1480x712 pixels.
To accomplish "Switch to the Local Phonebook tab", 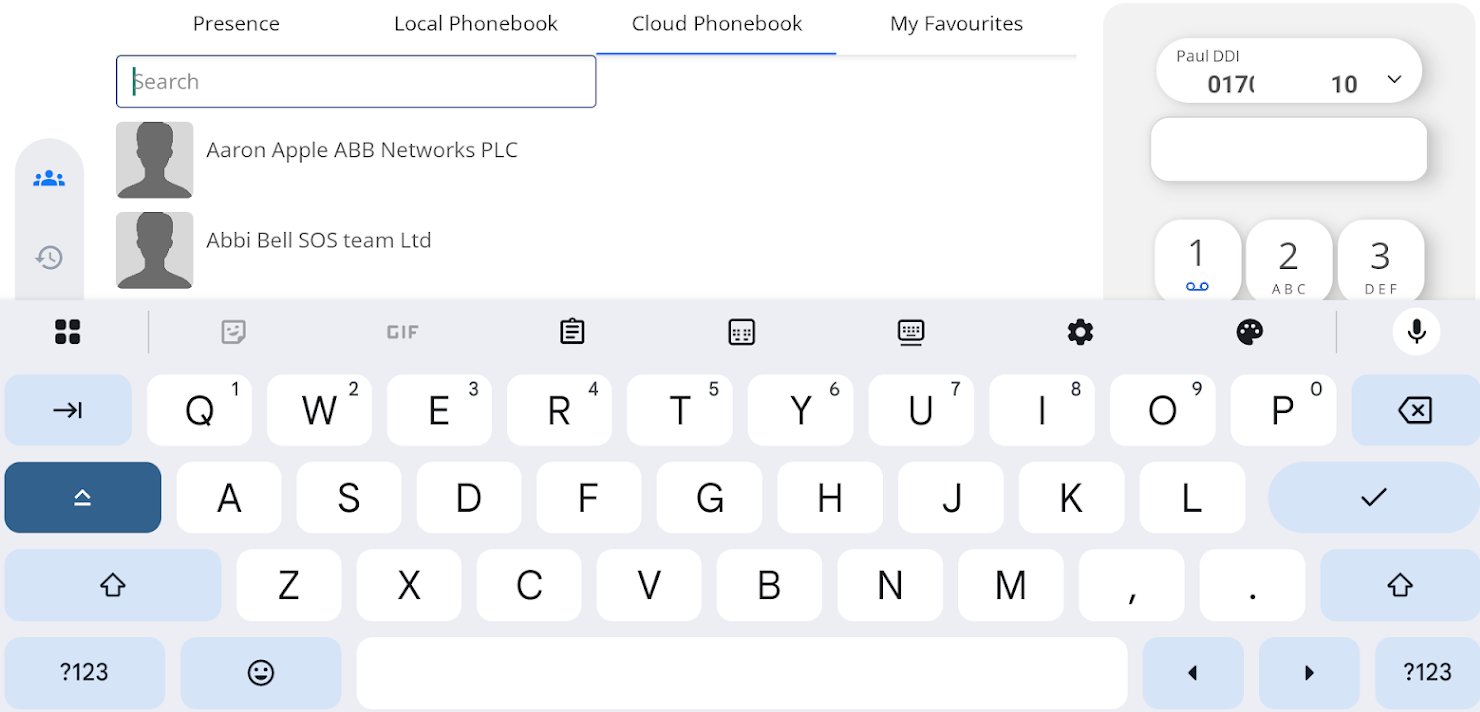I will [476, 24].
